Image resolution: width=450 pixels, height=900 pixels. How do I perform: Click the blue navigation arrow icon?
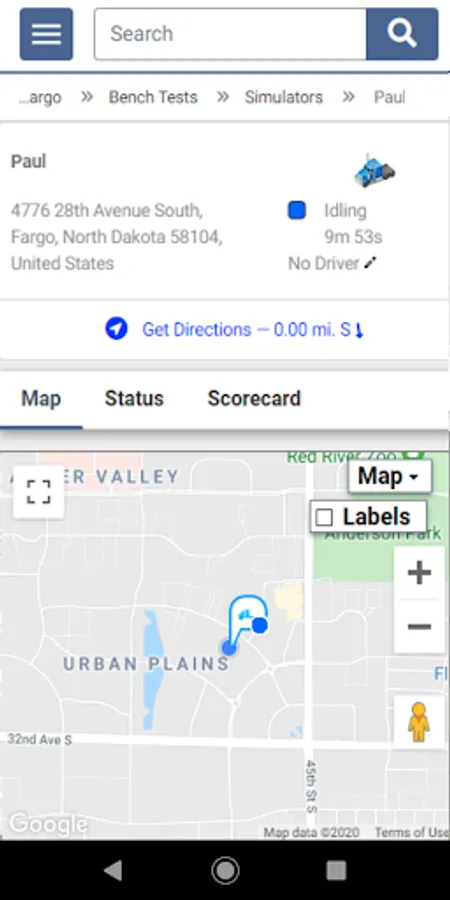click(116, 329)
